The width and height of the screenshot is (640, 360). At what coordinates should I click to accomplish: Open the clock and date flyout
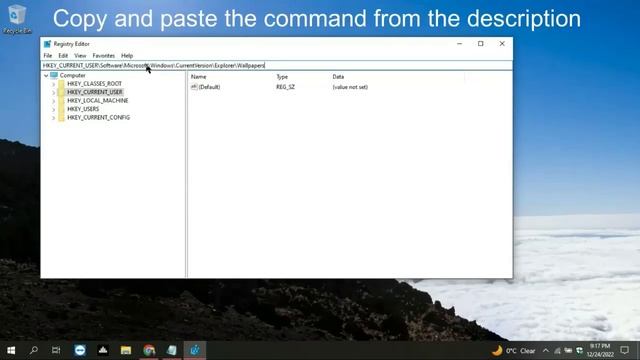pyautogui.click(x=600, y=351)
